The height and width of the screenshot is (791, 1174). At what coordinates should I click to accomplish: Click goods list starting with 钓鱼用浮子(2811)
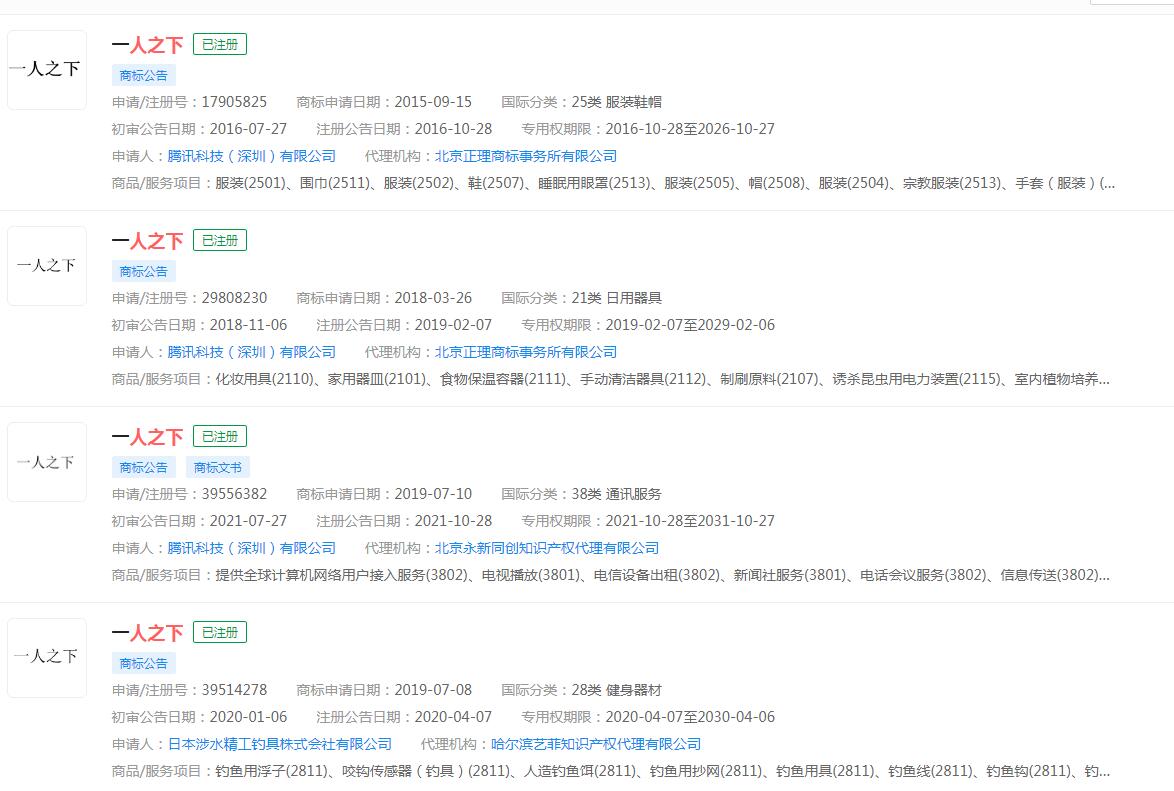[663, 771]
